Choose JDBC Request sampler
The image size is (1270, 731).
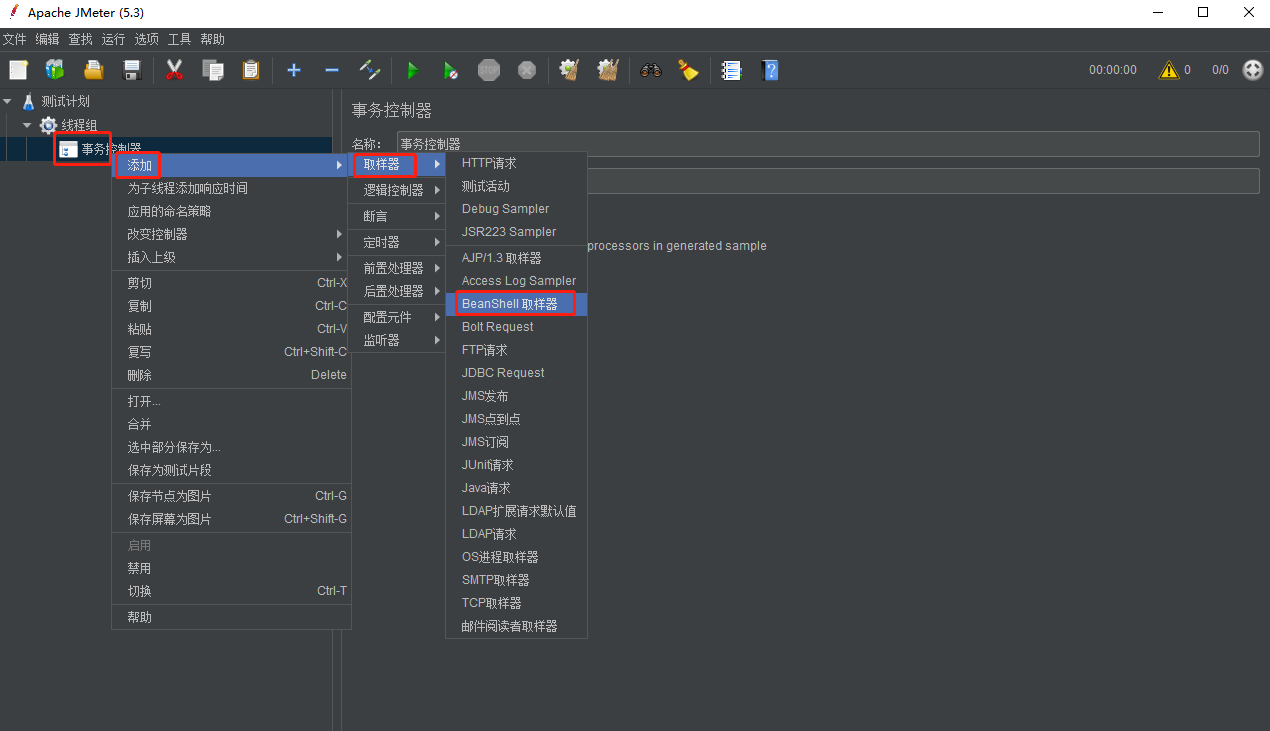(516, 373)
